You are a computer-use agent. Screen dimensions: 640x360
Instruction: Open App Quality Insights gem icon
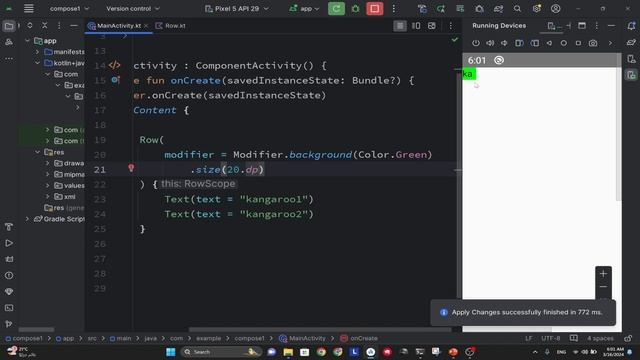point(9,291)
